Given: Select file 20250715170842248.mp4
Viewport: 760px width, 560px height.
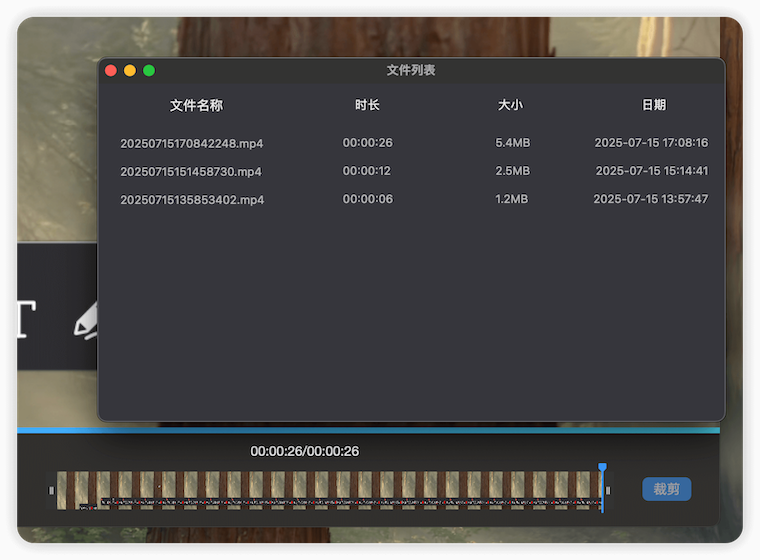Looking at the screenshot, I should pyautogui.click(x=192, y=143).
